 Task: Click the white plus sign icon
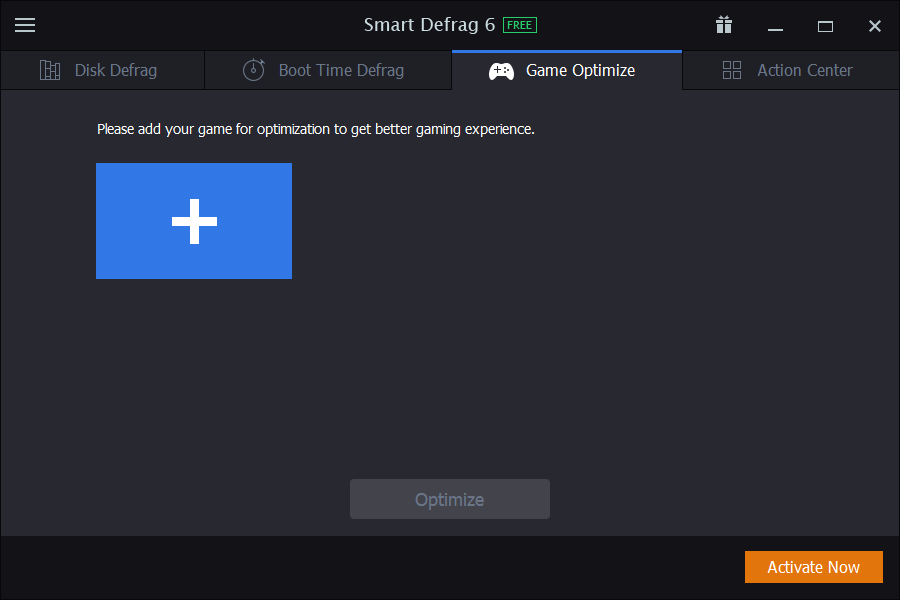click(x=194, y=221)
